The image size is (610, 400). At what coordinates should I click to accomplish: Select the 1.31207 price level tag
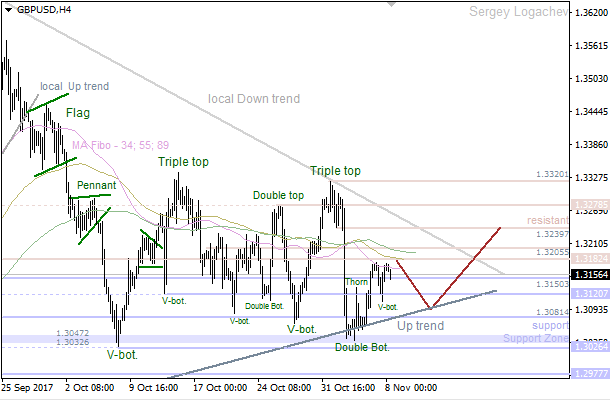[x=589, y=294]
